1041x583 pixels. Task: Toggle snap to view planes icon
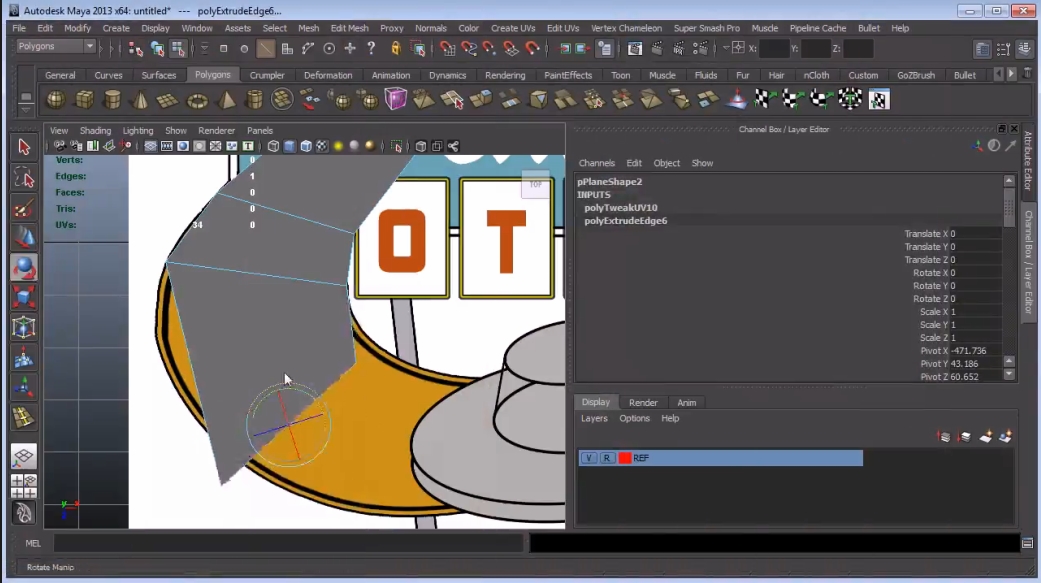(511, 48)
